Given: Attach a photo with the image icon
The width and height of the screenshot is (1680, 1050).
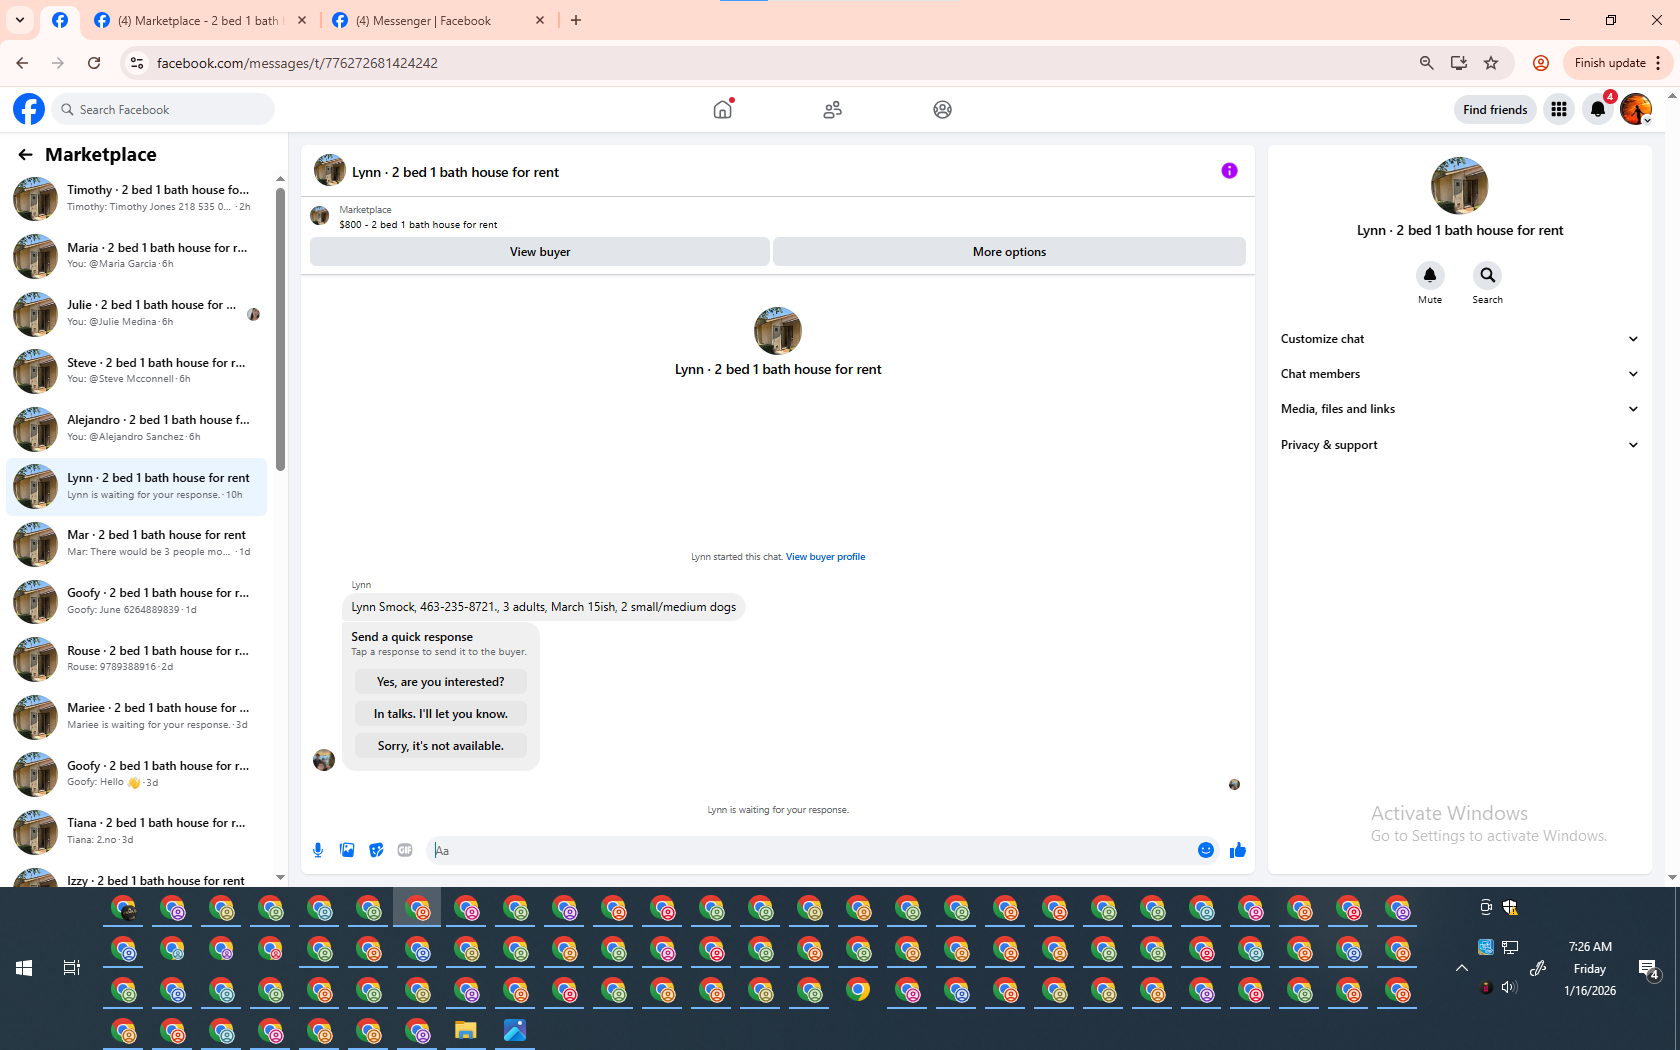Looking at the screenshot, I should pyautogui.click(x=347, y=850).
